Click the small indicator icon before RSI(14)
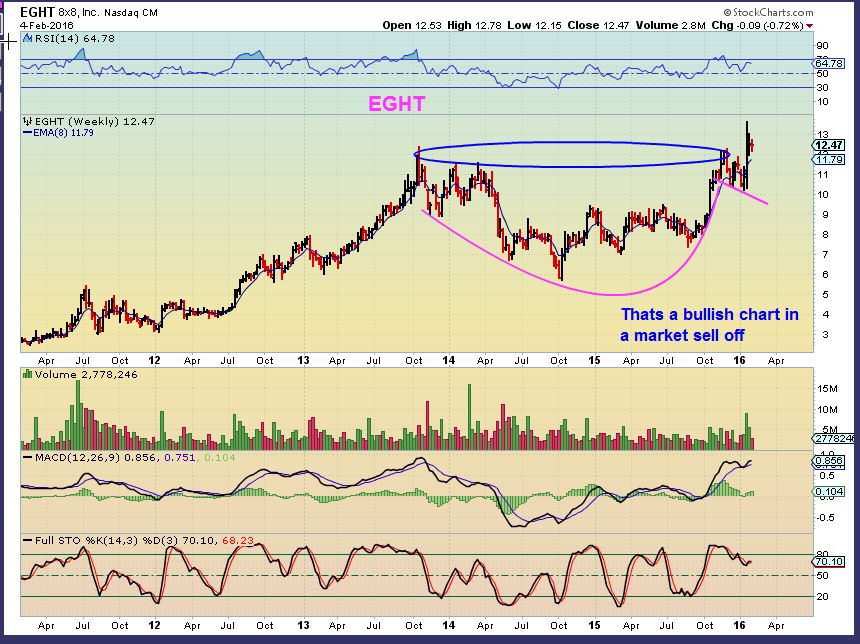860x644 pixels. click(x=27, y=38)
